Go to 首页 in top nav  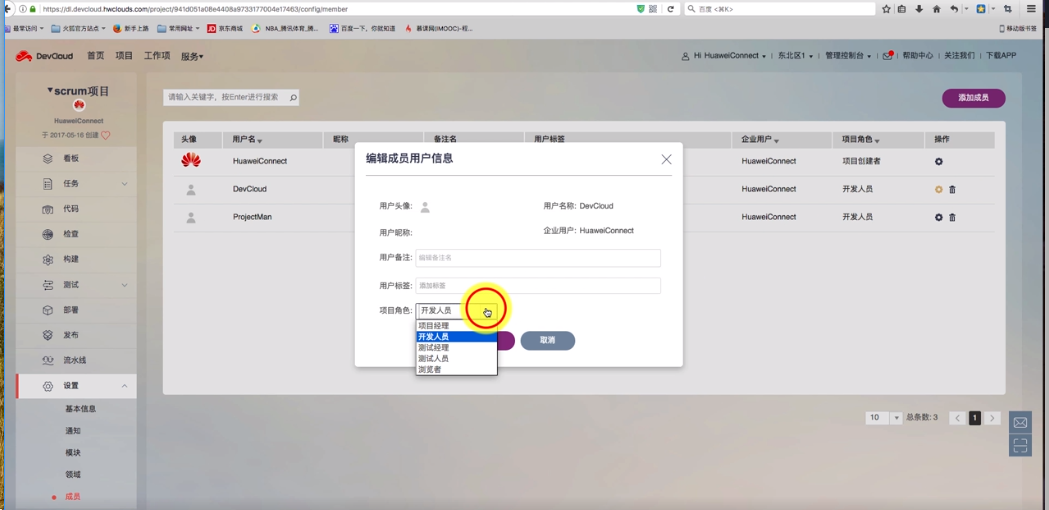pyautogui.click(x=96, y=56)
